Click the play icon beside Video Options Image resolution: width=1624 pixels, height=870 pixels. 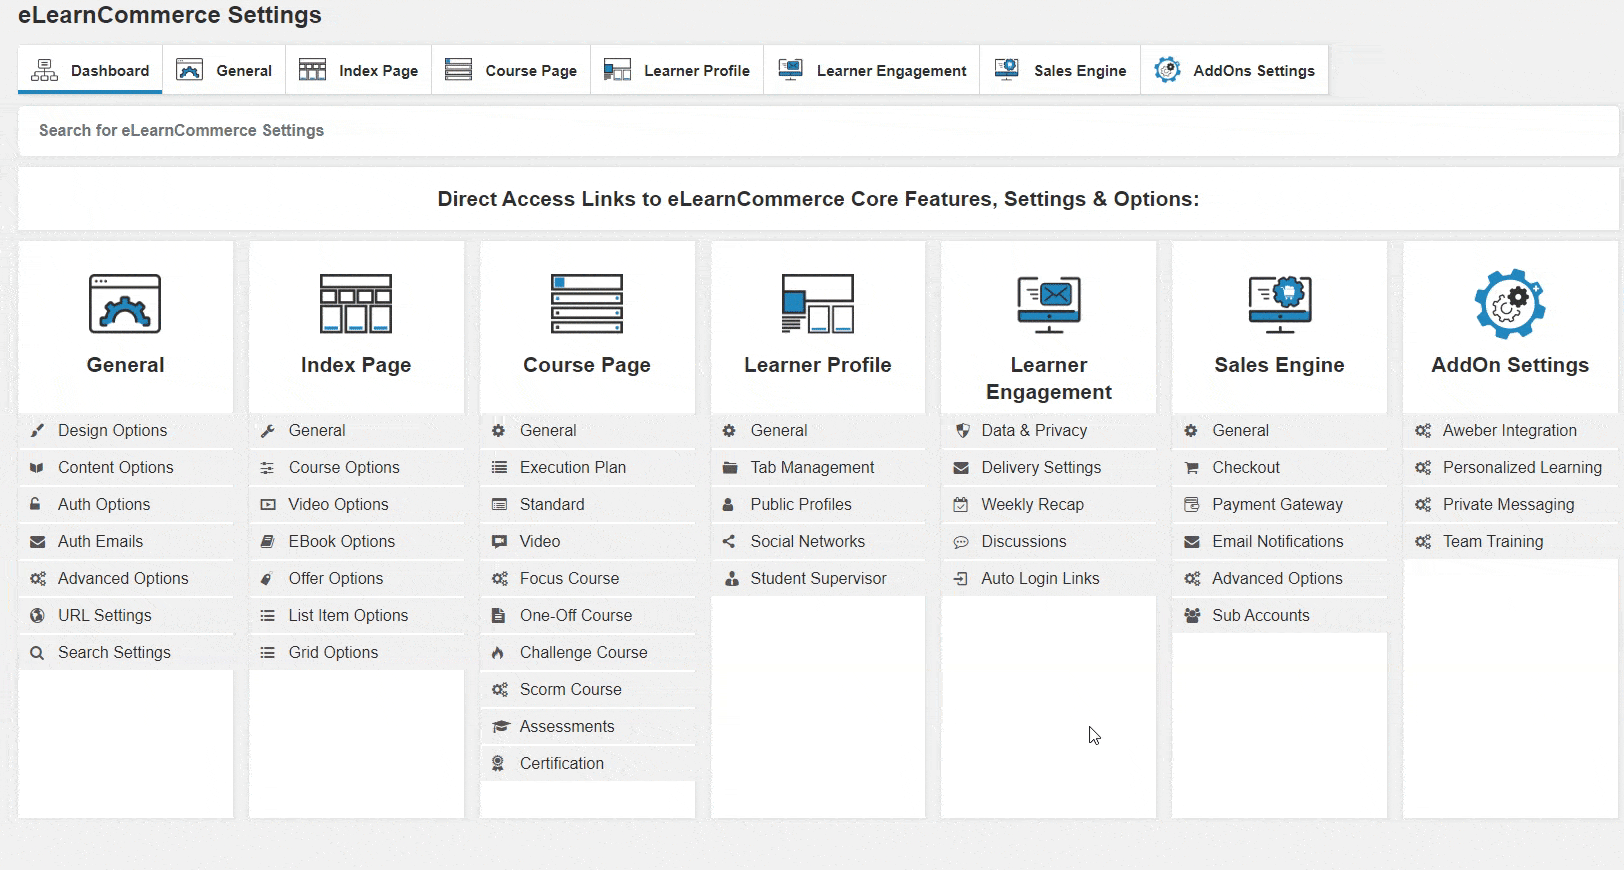coord(268,505)
